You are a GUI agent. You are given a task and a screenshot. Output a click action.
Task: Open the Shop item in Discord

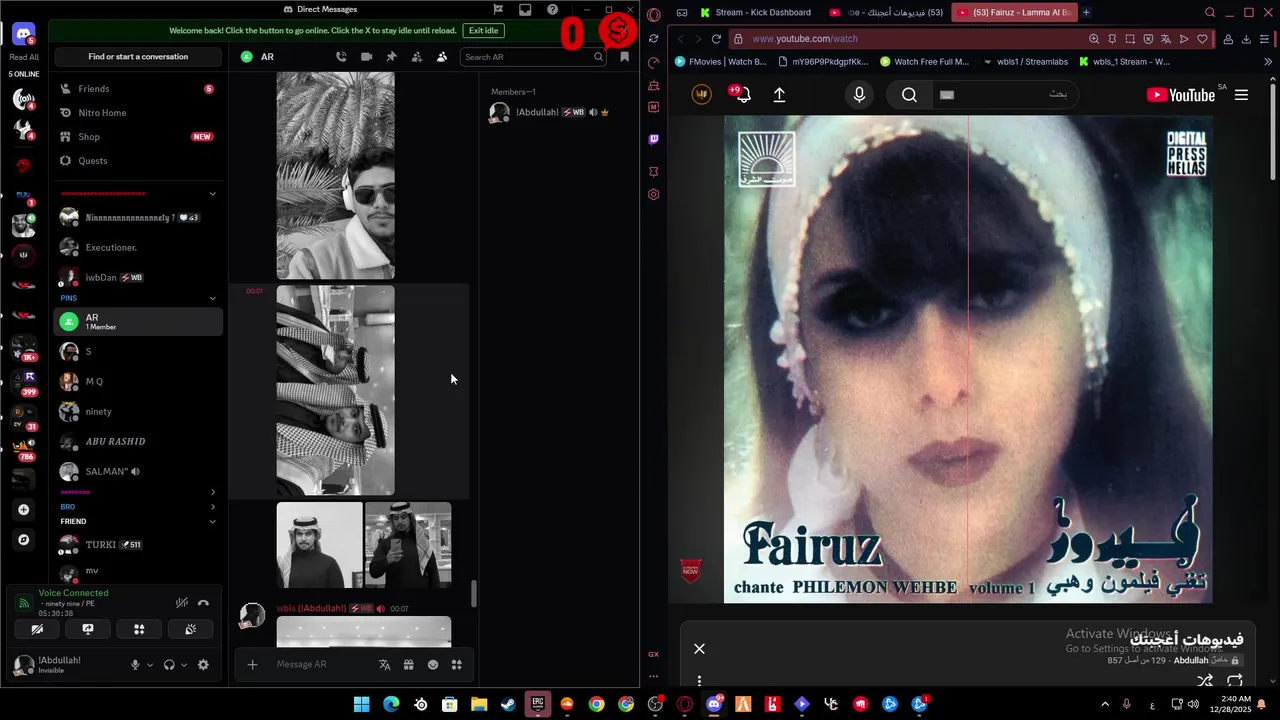(138, 137)
